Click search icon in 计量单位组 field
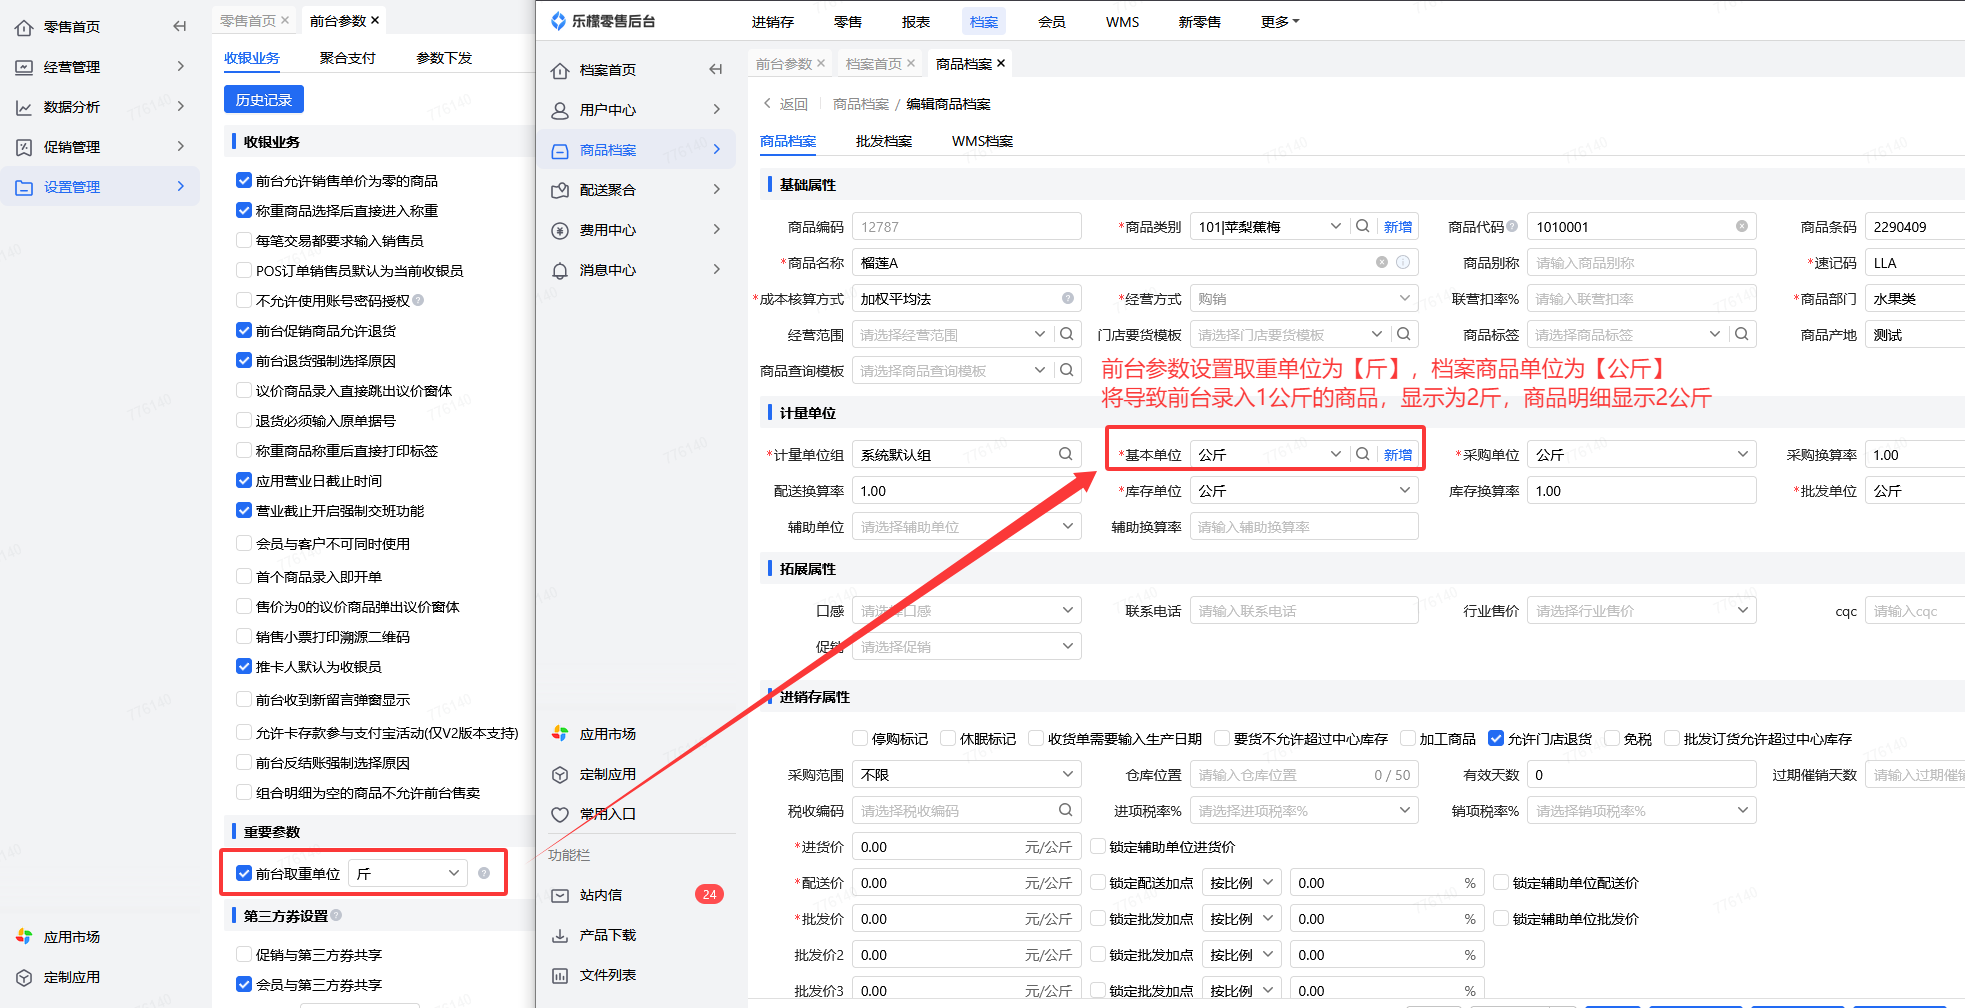The image size is (1965, 1008). pos(1066,454)
